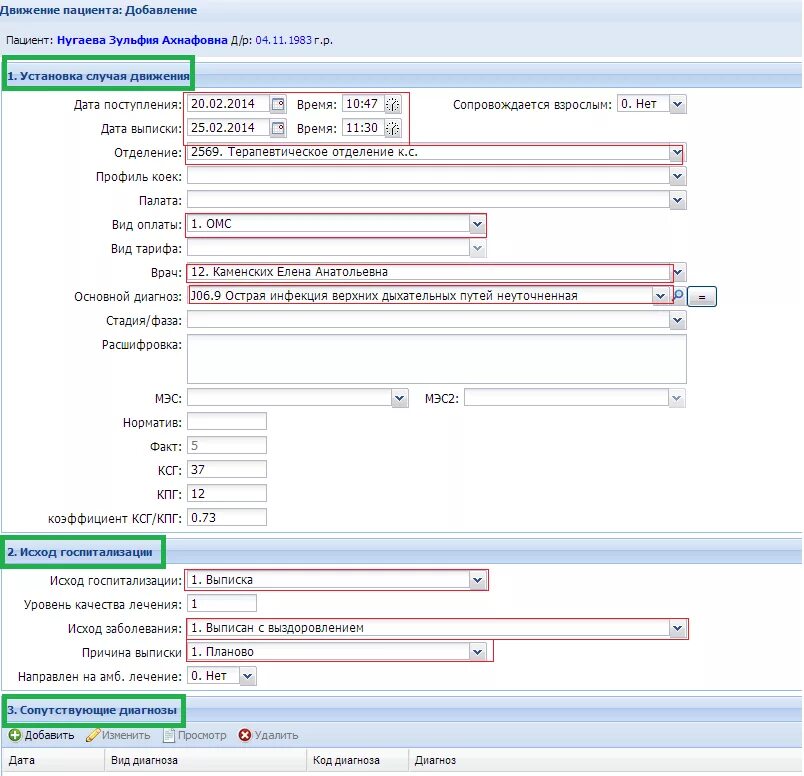Expand Вид оплаты dropdown

tap(477, 224)
